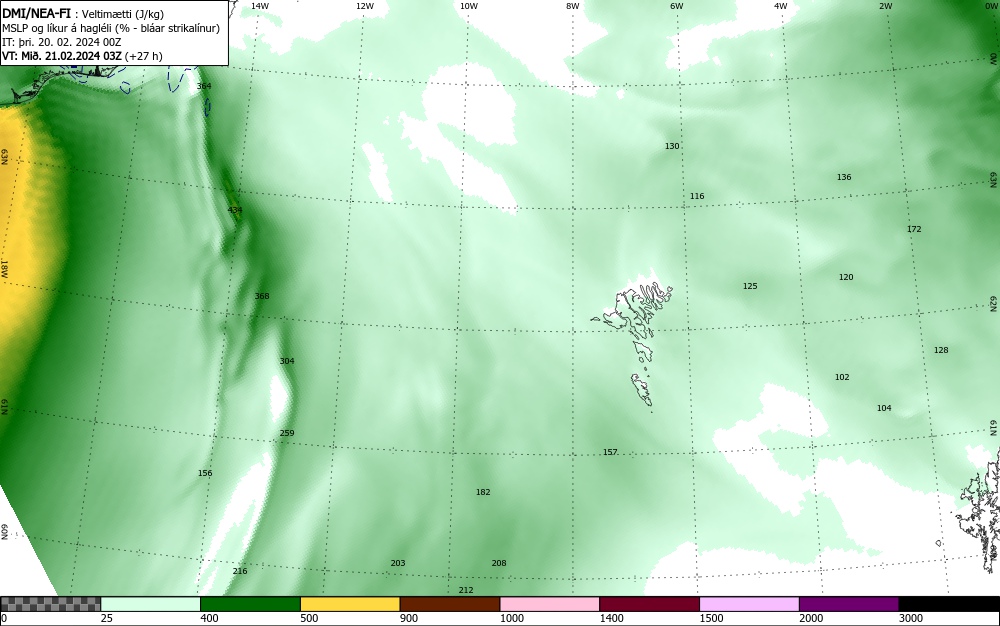This screenshot has width=1000, height=626.
Task: Click the map value 434
Action: pyautogui.click(x=235, y=210)
